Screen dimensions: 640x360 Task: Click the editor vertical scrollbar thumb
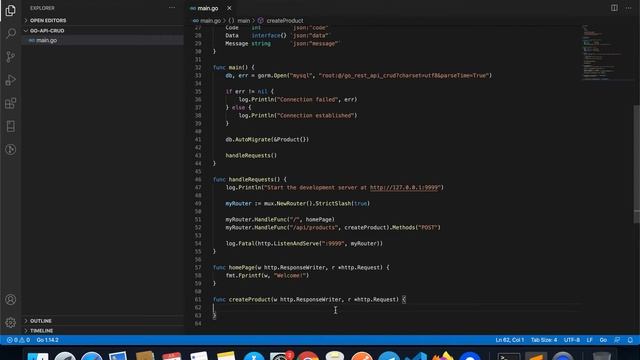pyautogui.click(x=636, y=163)
